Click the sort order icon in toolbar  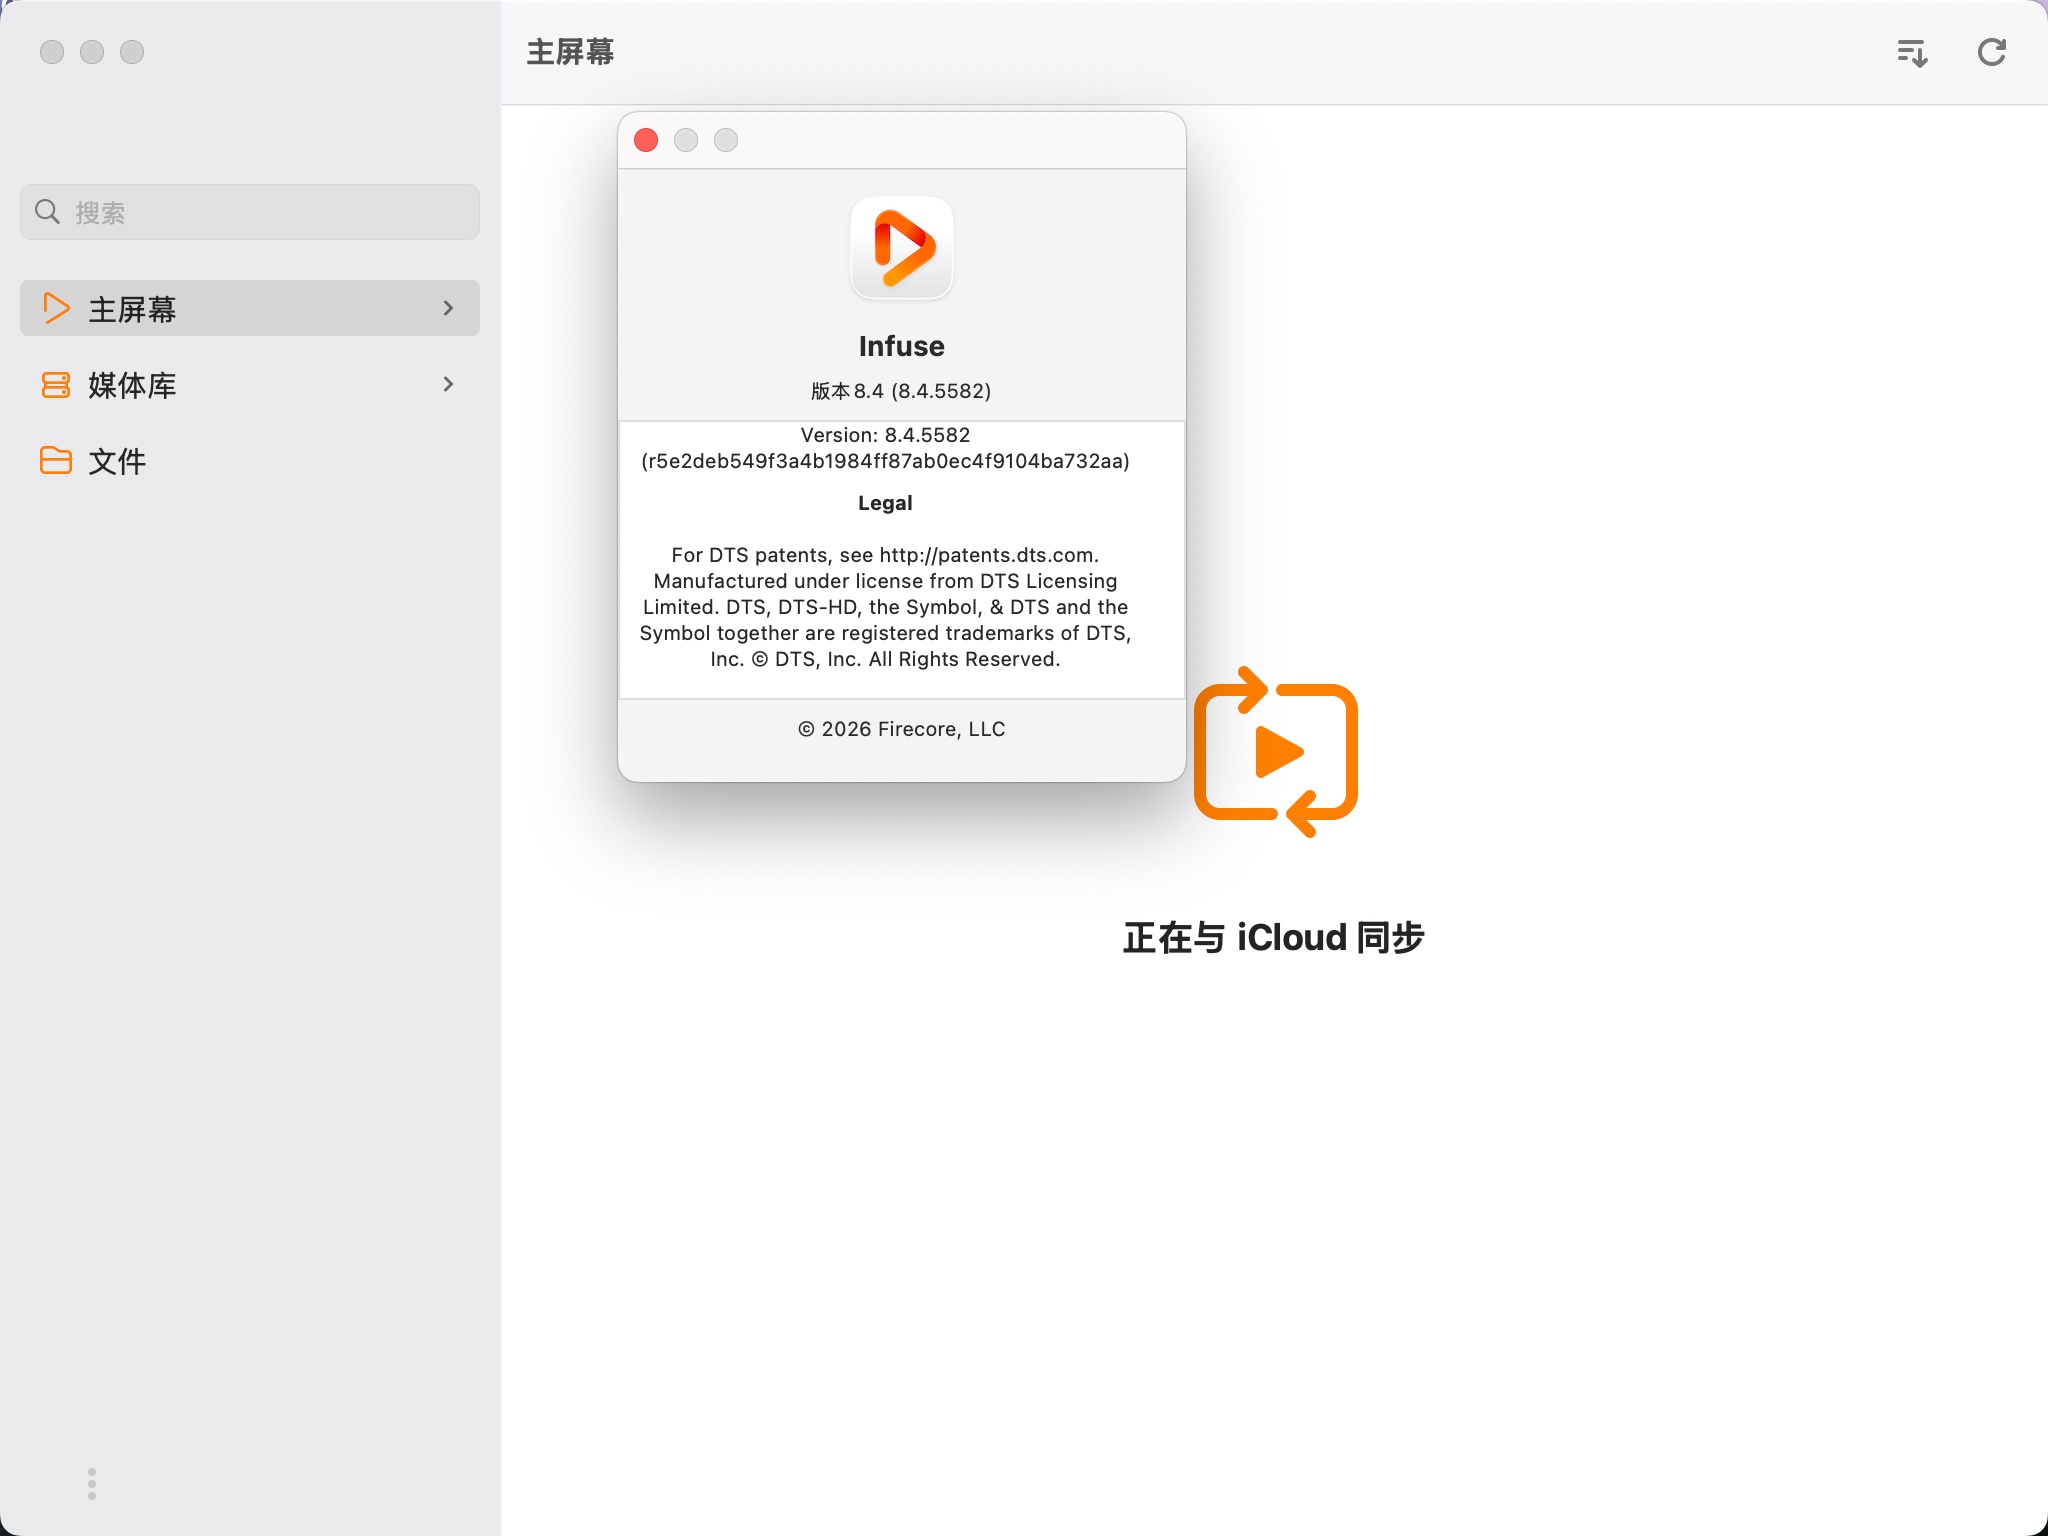[x=1912, y=53]
